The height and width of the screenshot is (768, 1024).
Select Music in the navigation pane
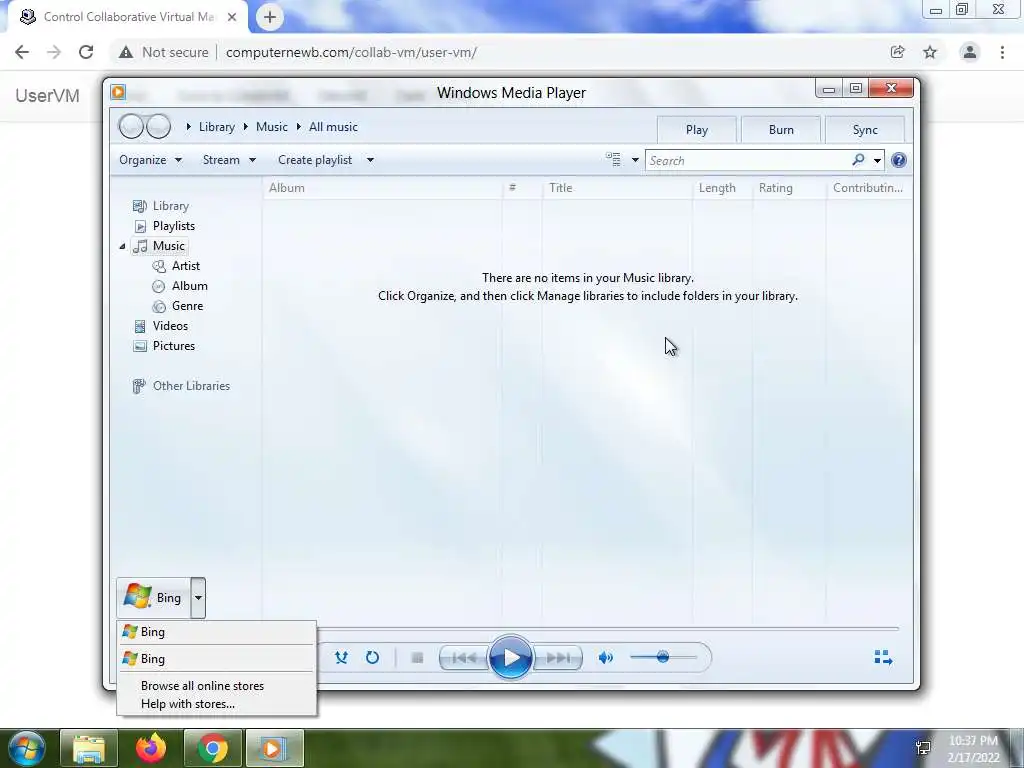tap(168, 246)
